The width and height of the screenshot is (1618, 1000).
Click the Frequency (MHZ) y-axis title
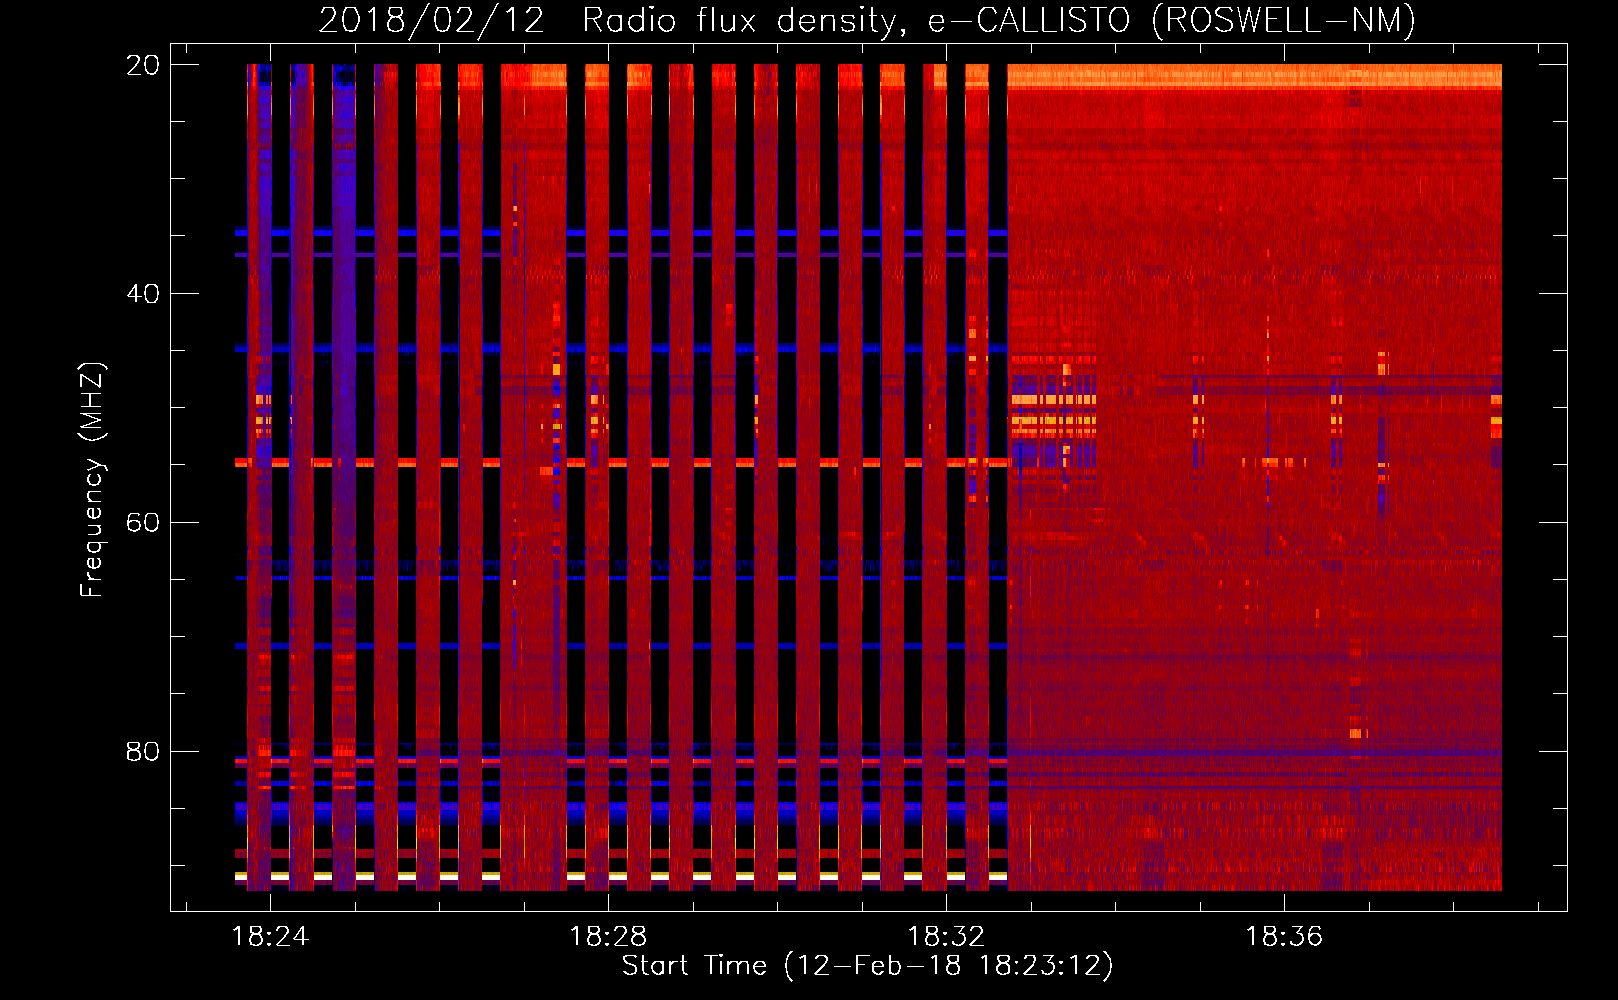[x=92, y=480]
